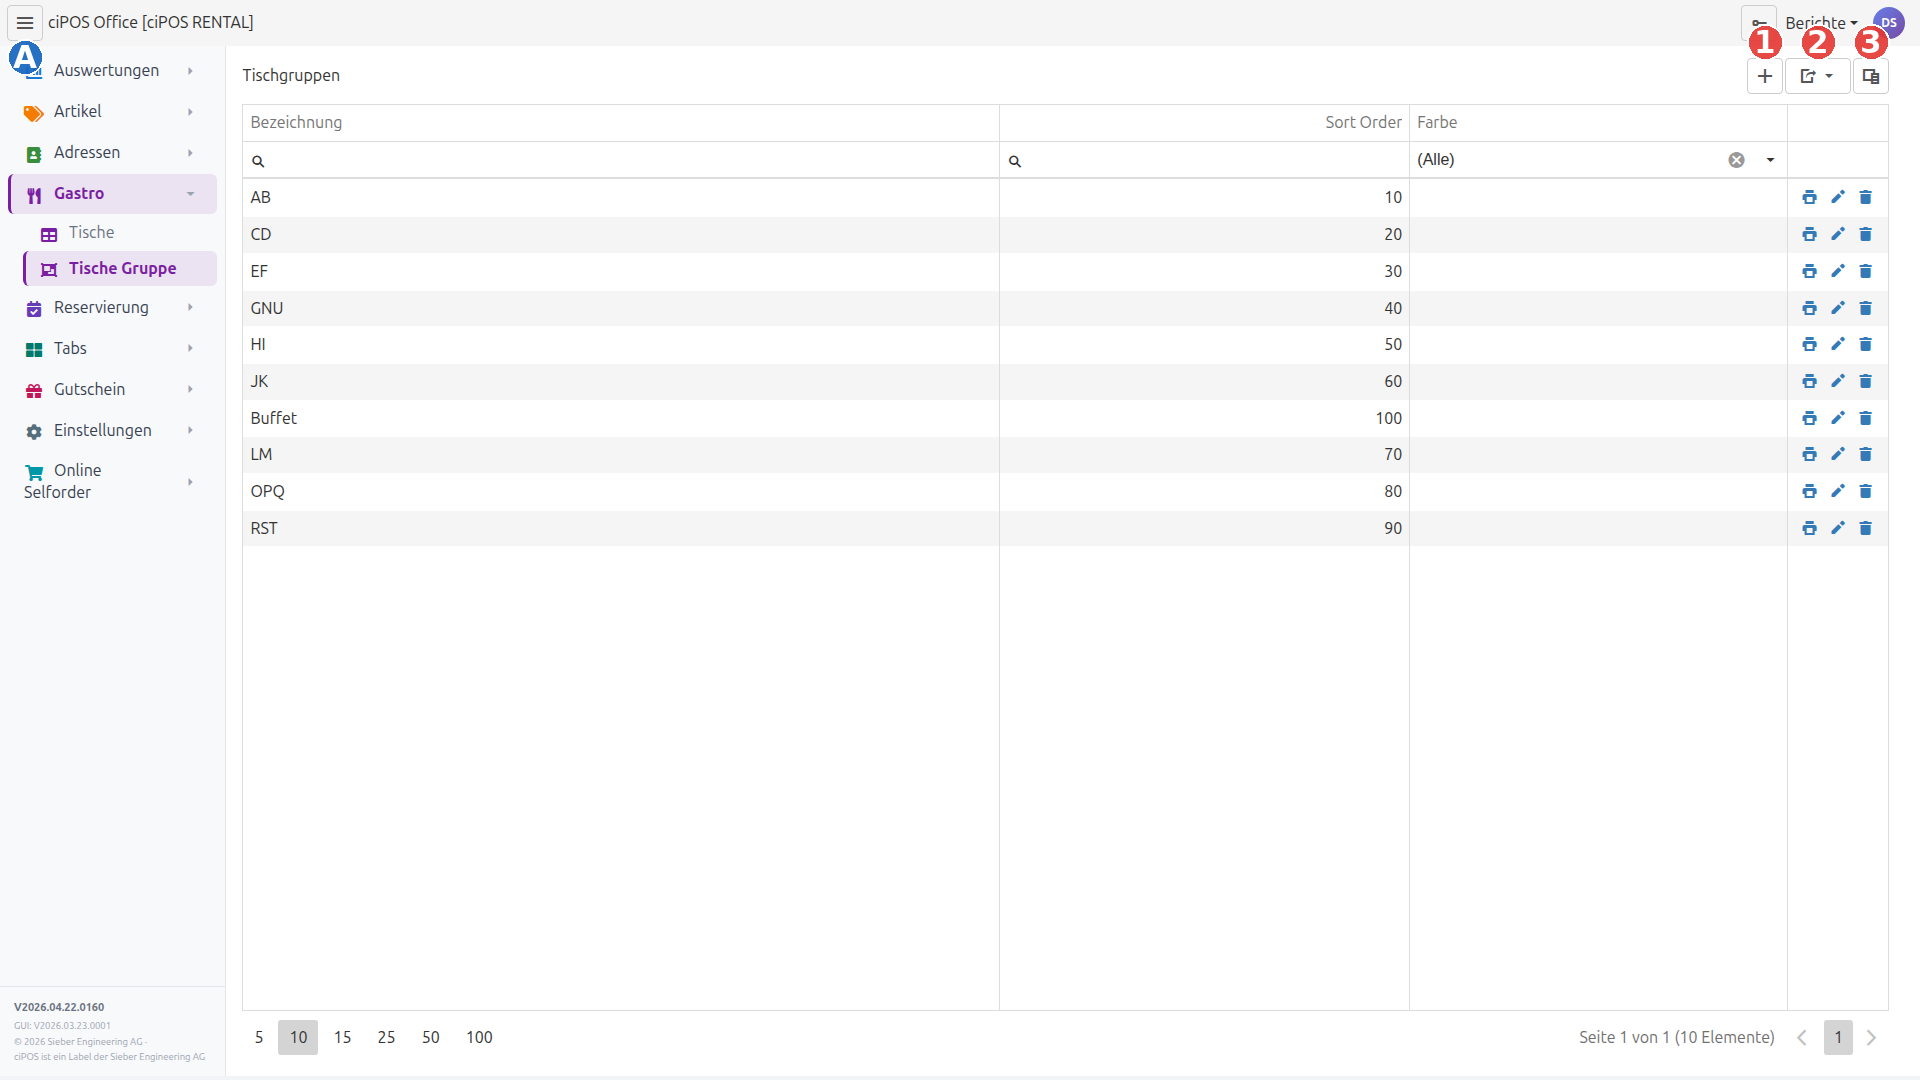Open the Auswertungen menu
The width and height of the screenshot is (1920, 1080).
(x=112, y=71)
